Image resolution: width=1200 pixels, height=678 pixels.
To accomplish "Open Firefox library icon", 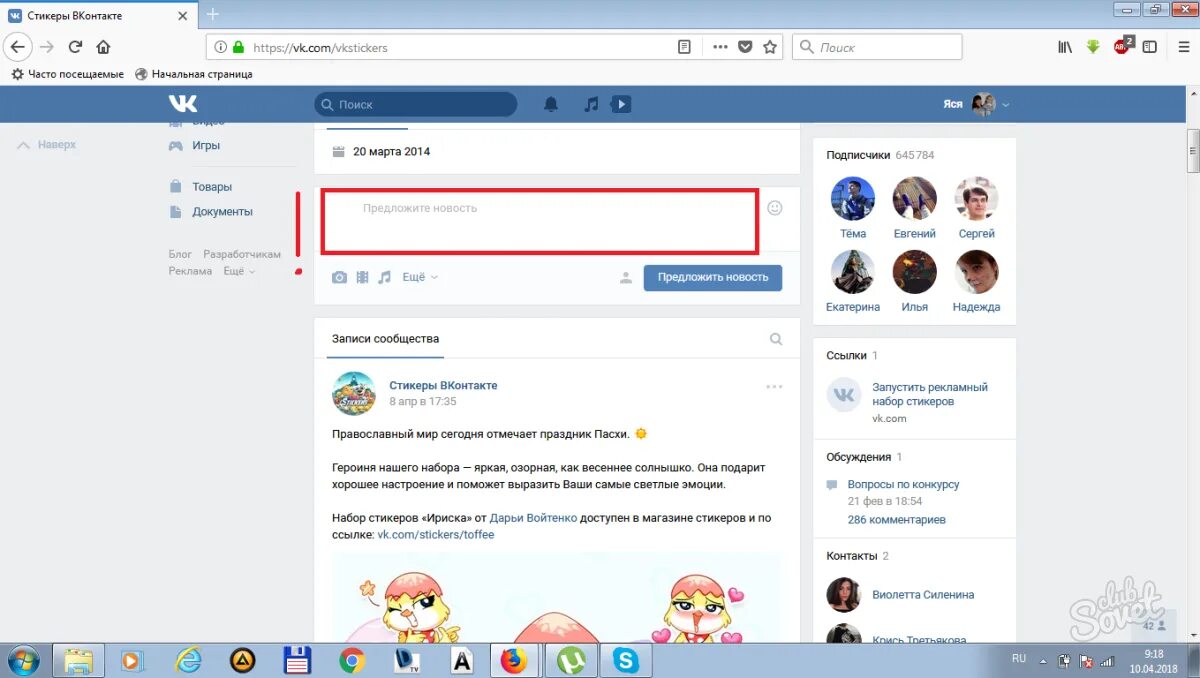I will 1065,47.
